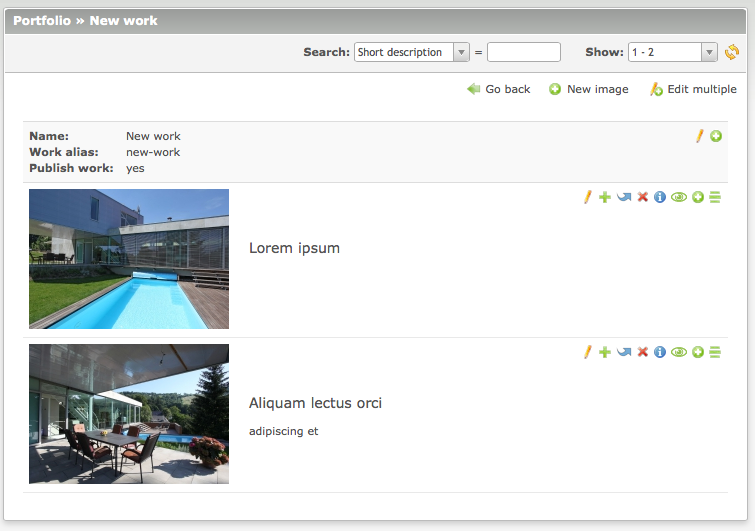Click Portfolio in the breadcrumb header
Screen dimensions: 755x531
42,20
